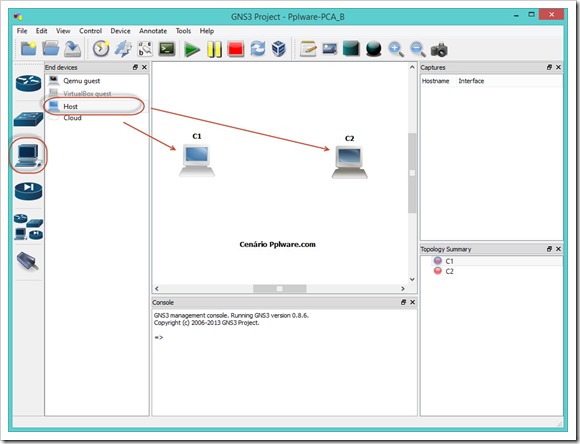Browse all devices sidebar icon
This screenshot has height=444, width=580.
click(x=28, y=227)
